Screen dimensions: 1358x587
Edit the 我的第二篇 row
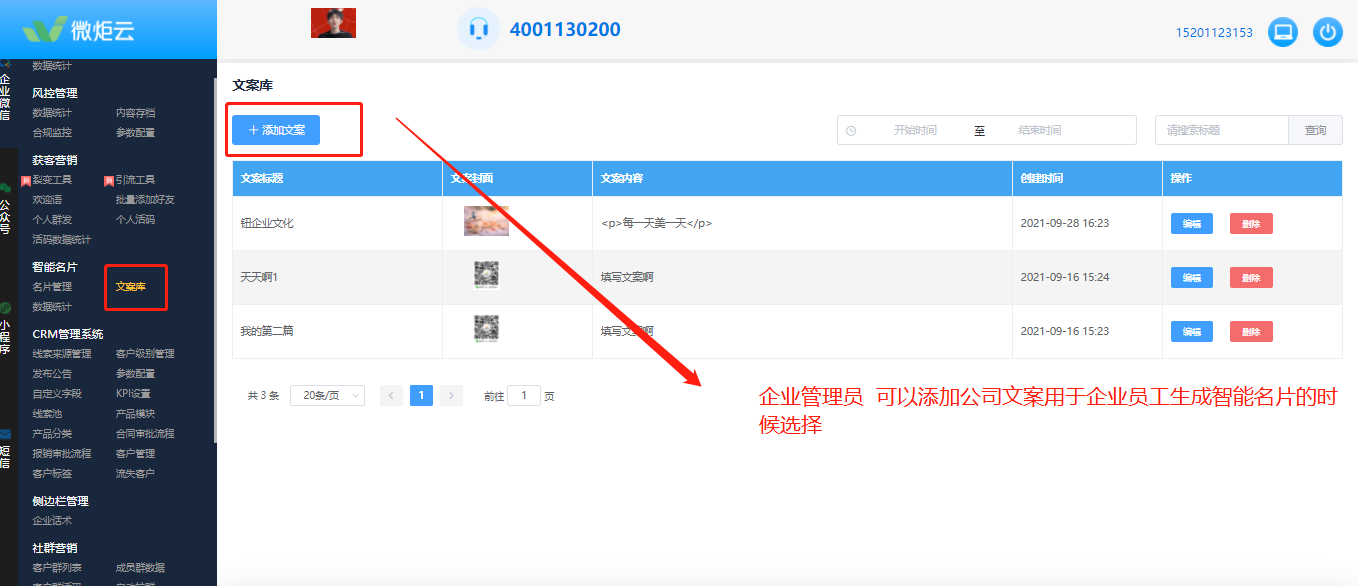1192,331
